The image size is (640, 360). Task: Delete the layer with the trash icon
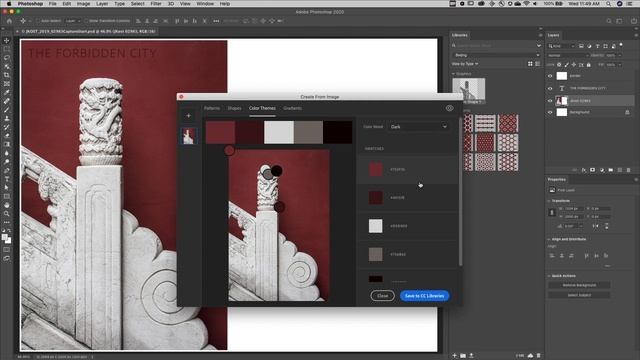coord(629,170)
